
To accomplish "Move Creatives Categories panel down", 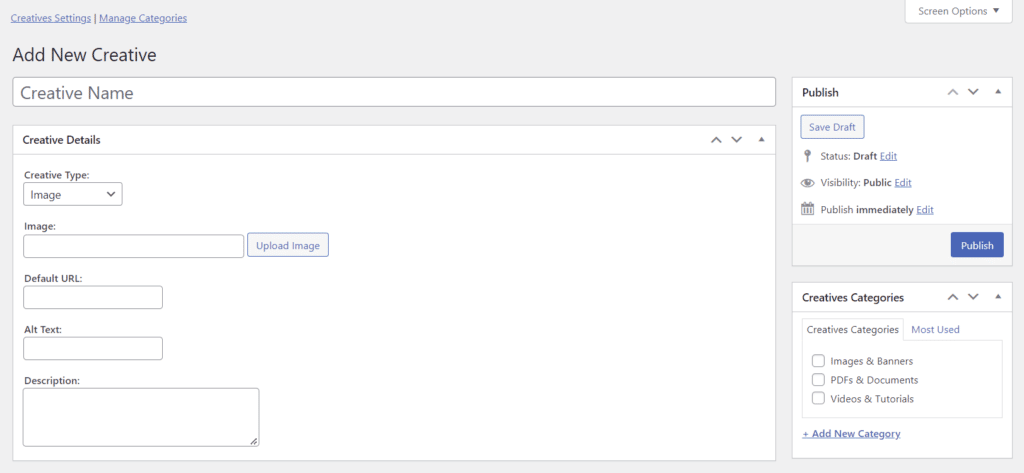I will tap(973, 297).
